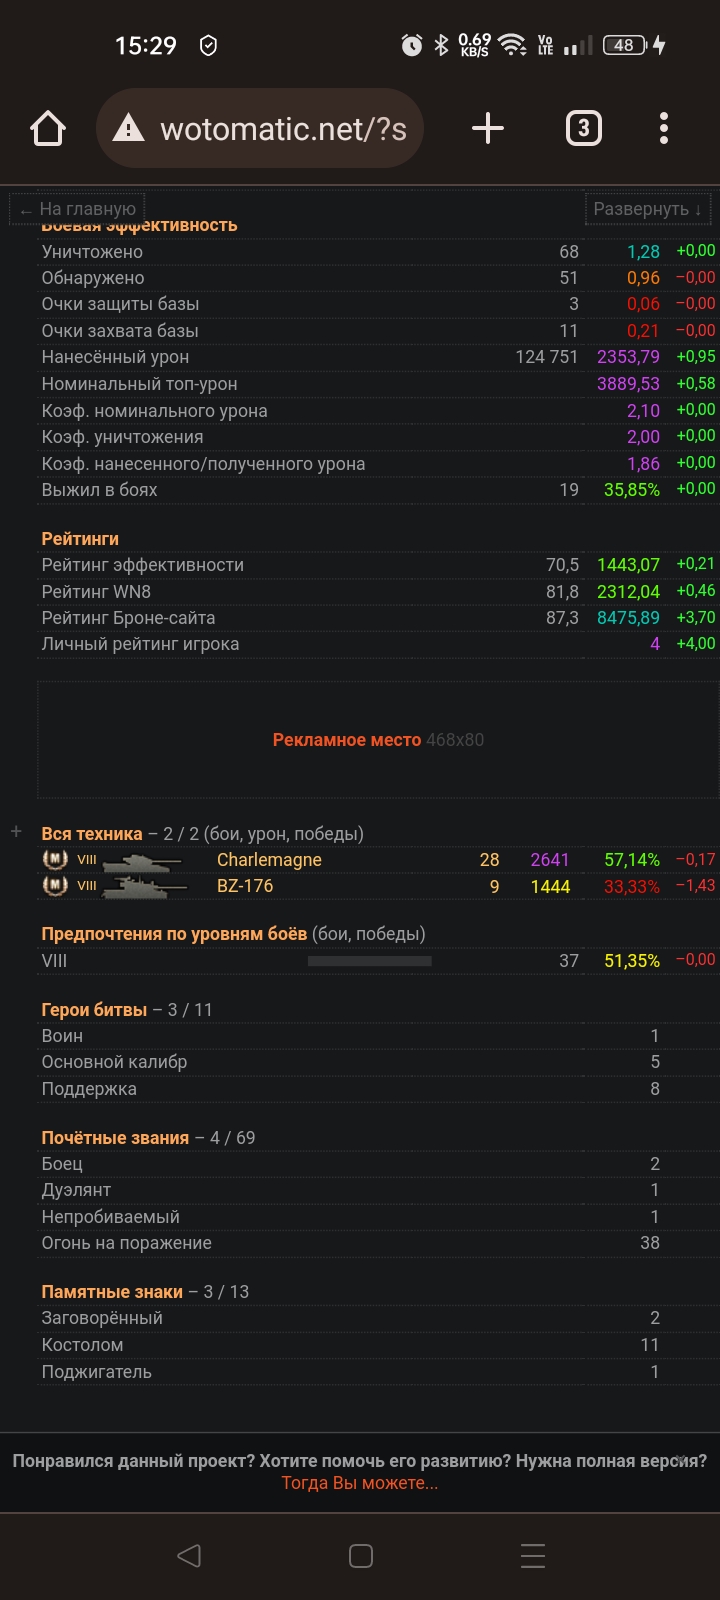Open a new tab with plus icon
The width and height of the screenshot is (720, 1600).
487,129
